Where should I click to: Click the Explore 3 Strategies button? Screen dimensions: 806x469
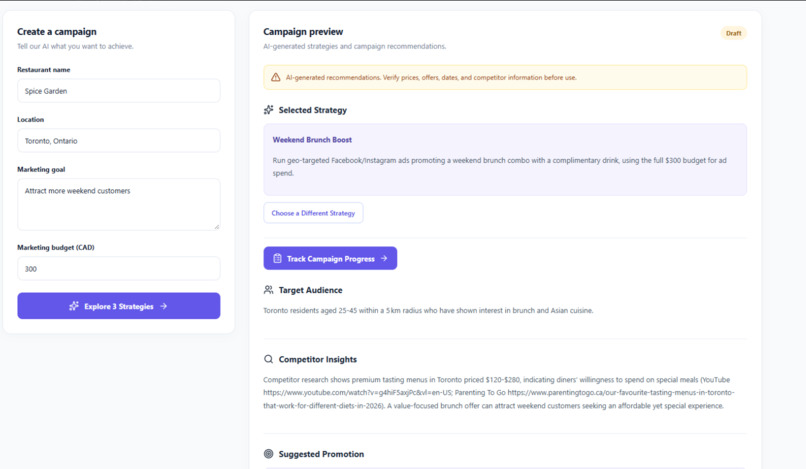click(119, 306)
